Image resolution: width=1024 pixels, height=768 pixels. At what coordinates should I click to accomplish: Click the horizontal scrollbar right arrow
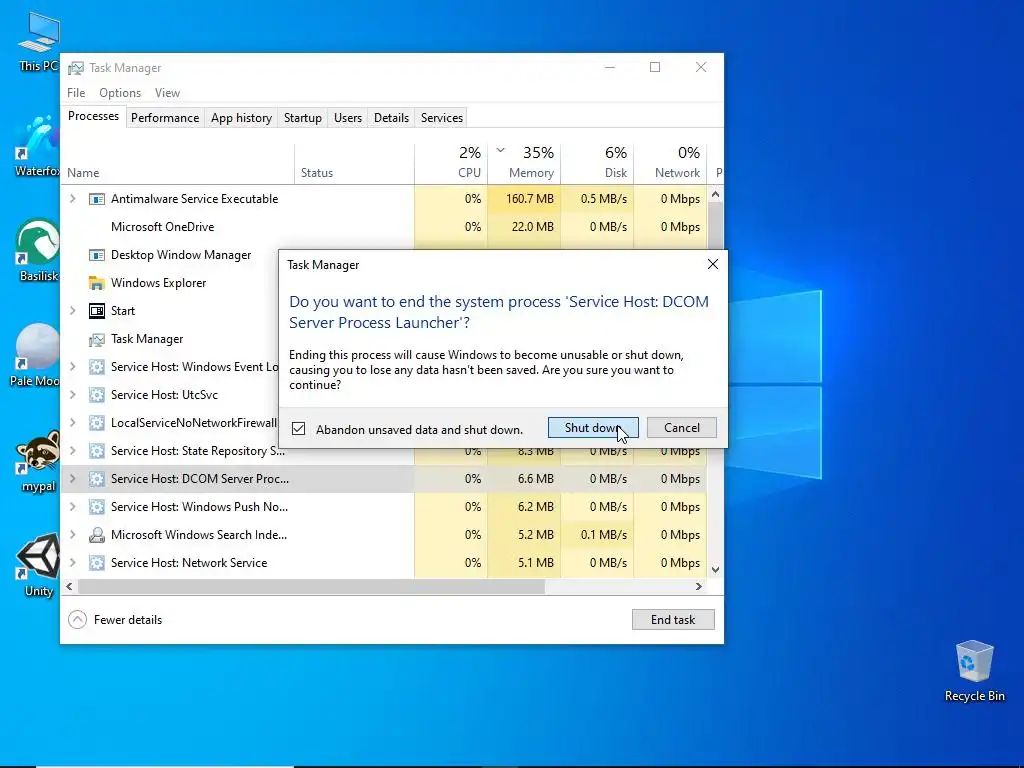point(699,586)
